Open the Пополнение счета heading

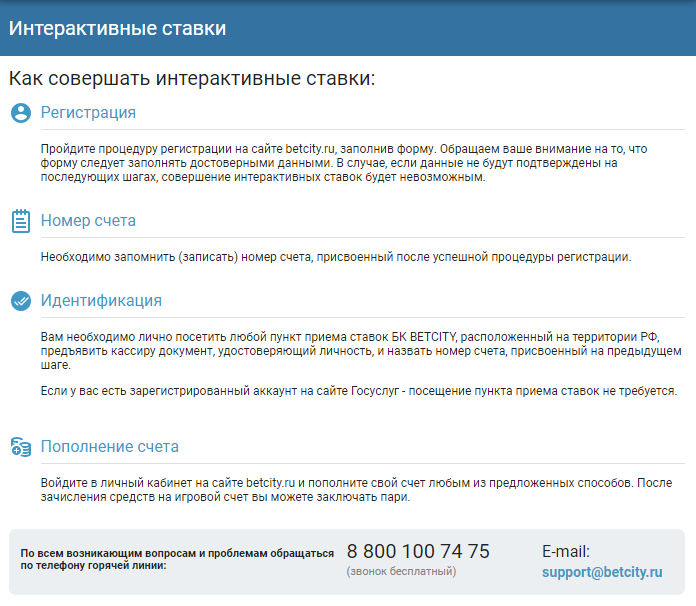pos(110,447)
